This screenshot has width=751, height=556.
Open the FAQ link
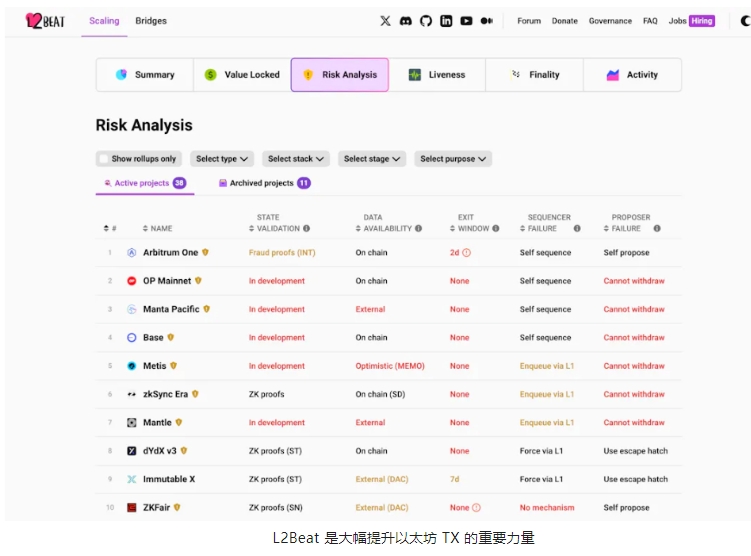tap(650, 21)
